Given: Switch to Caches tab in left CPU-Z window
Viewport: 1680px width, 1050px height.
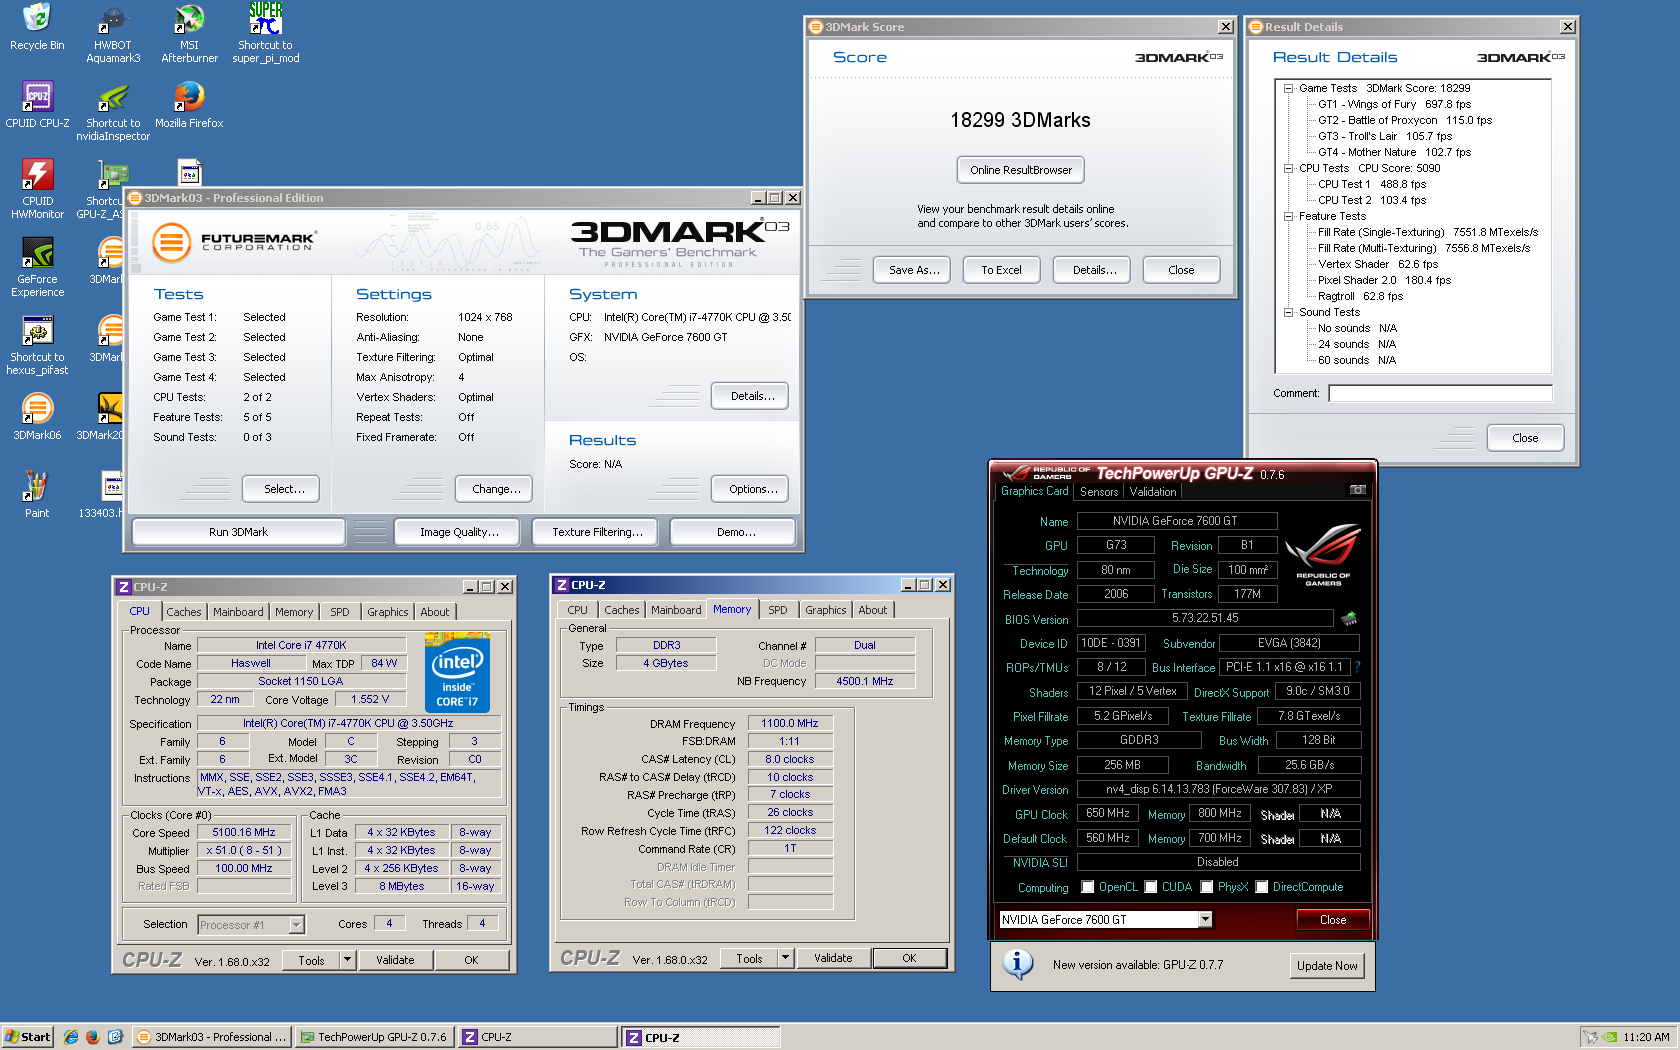Looking at the screenshot, I should [184, 612].
